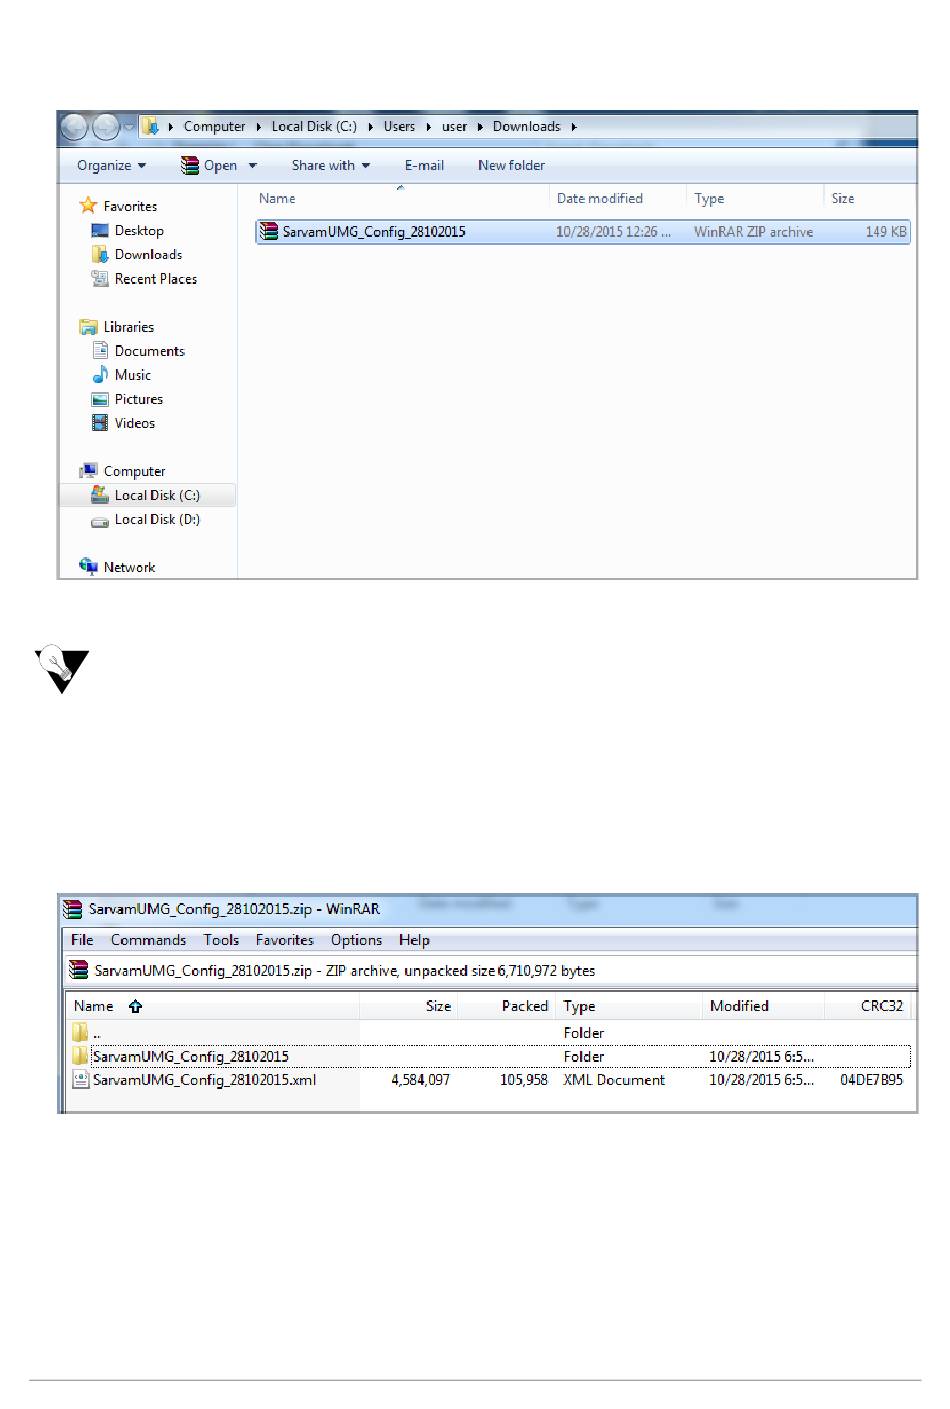Sort files by the Date modified column
The width and height of the screenshot is (950, 1409).
coord(599,198)
